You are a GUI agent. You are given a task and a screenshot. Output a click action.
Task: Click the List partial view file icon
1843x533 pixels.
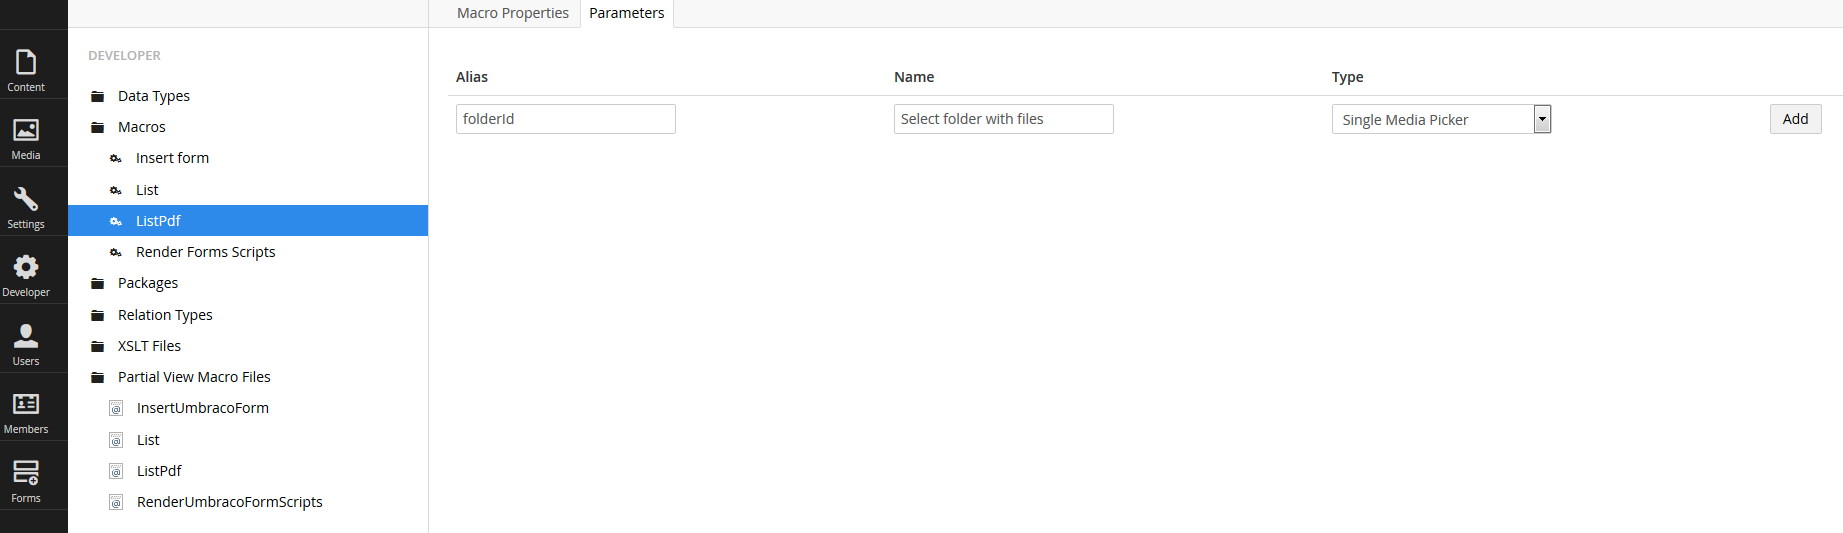[x=116, y=441]
